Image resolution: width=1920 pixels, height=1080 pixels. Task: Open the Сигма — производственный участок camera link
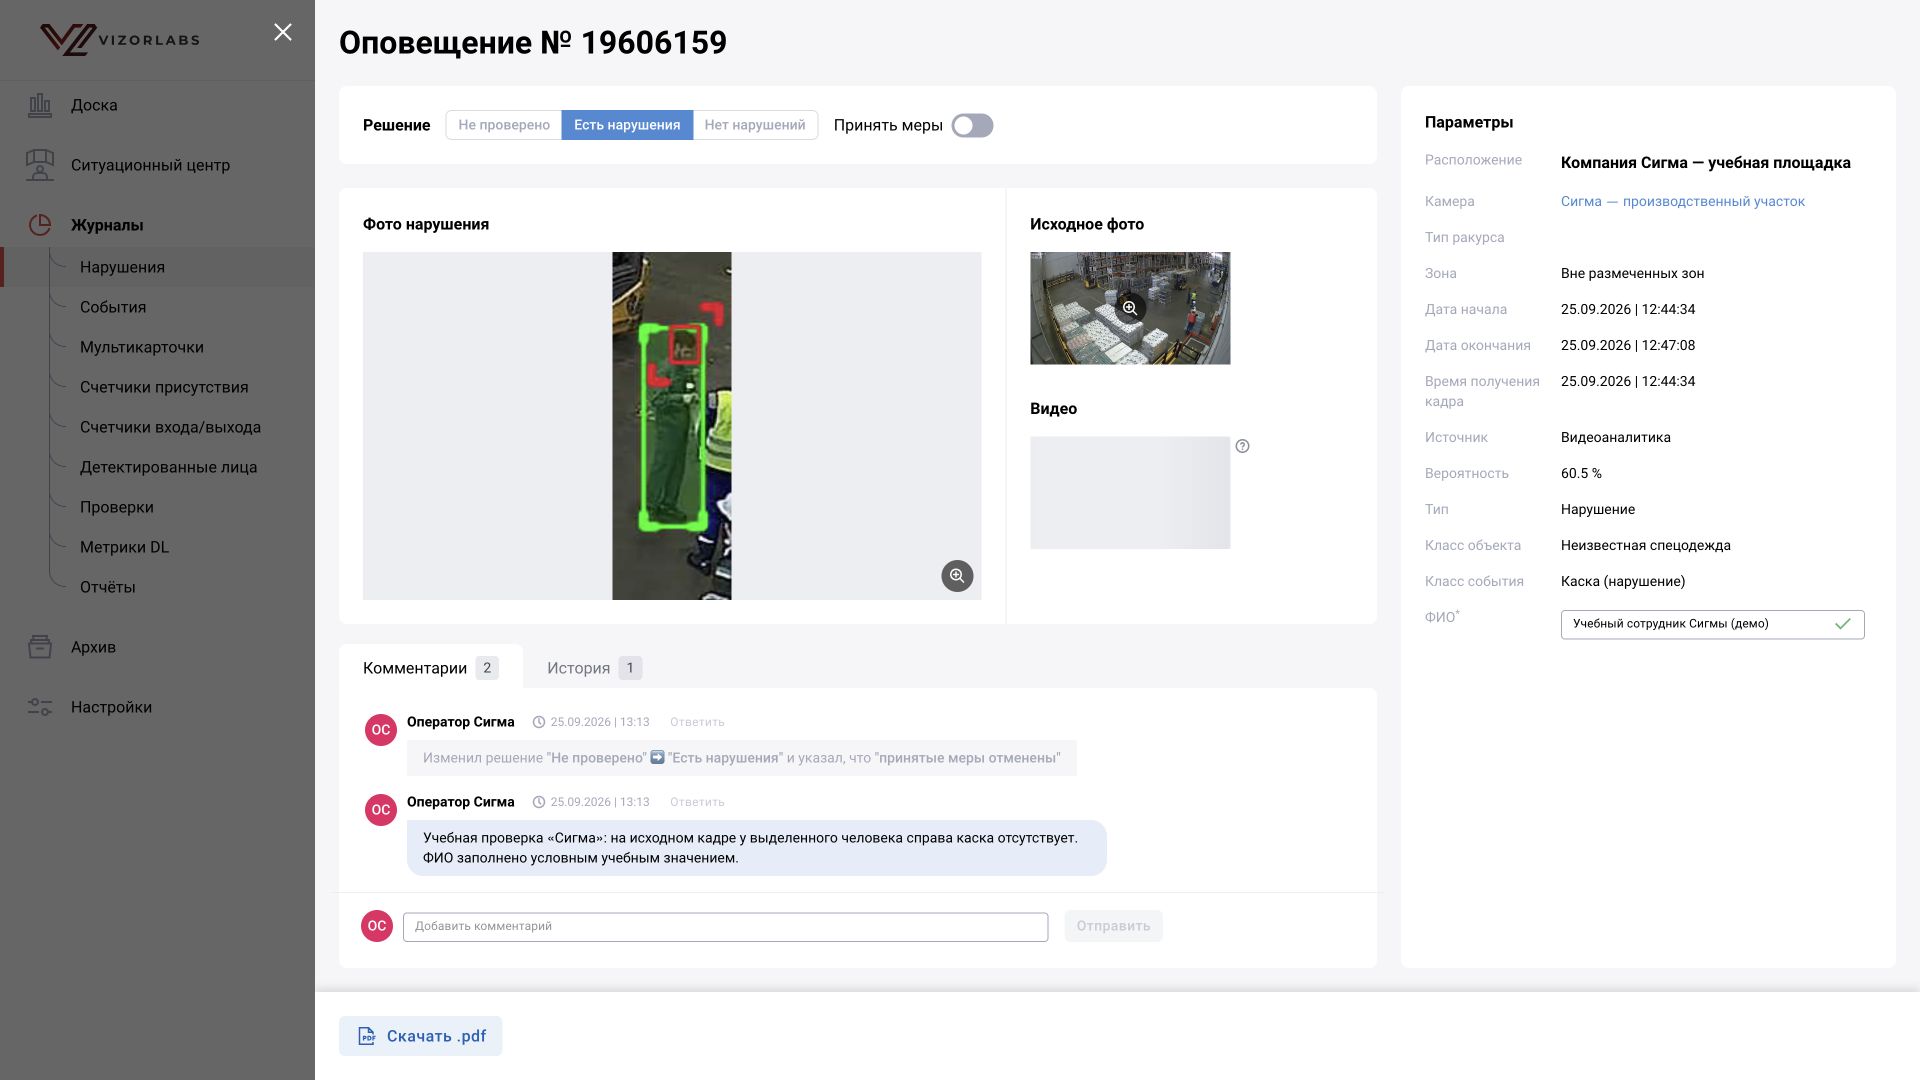[x=1683, y=201]
